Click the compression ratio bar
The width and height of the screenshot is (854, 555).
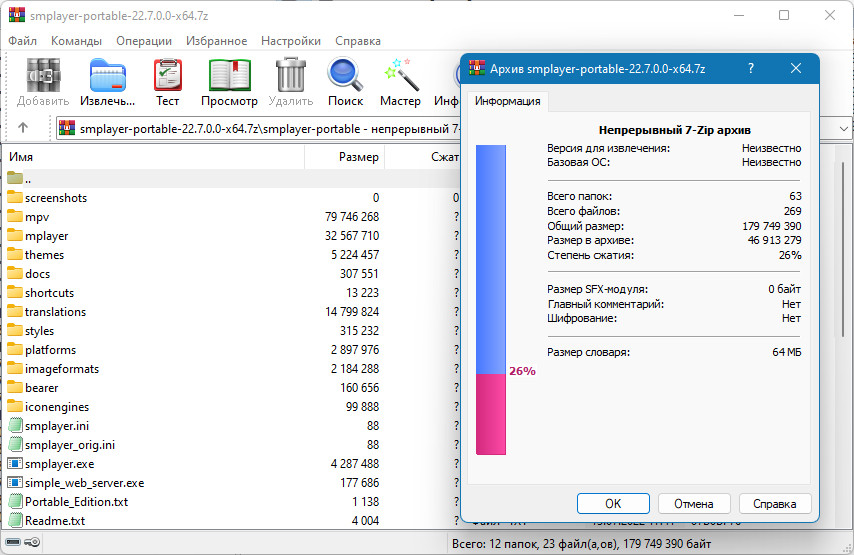pyautogui.click(x=491, y=300)
